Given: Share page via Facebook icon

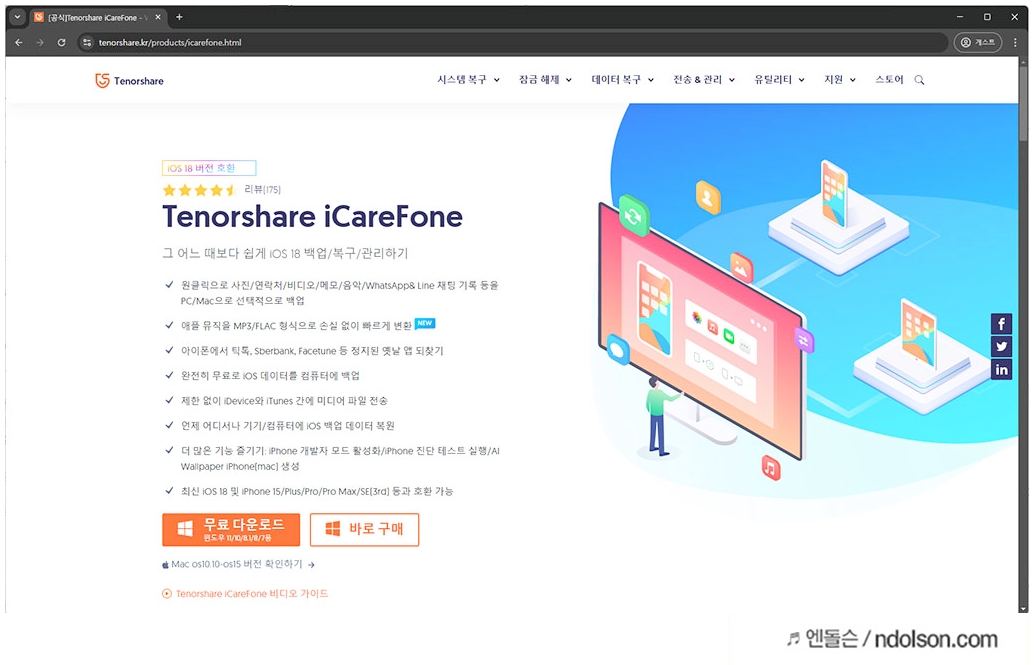Looking at the screenshot, I should (x=1001, y=324).
